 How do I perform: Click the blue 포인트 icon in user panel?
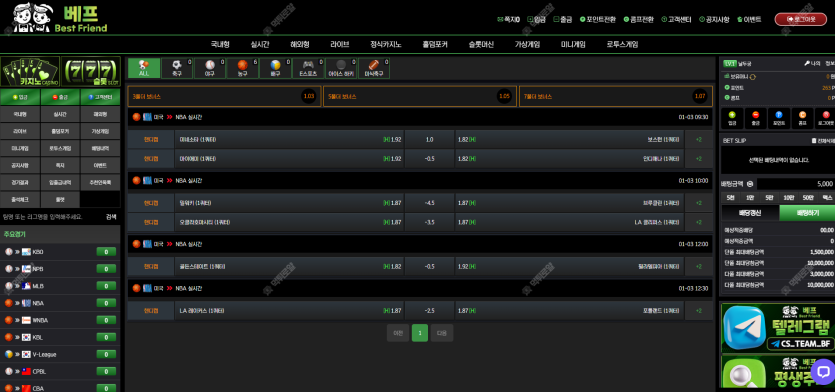(x=779, y=118)
